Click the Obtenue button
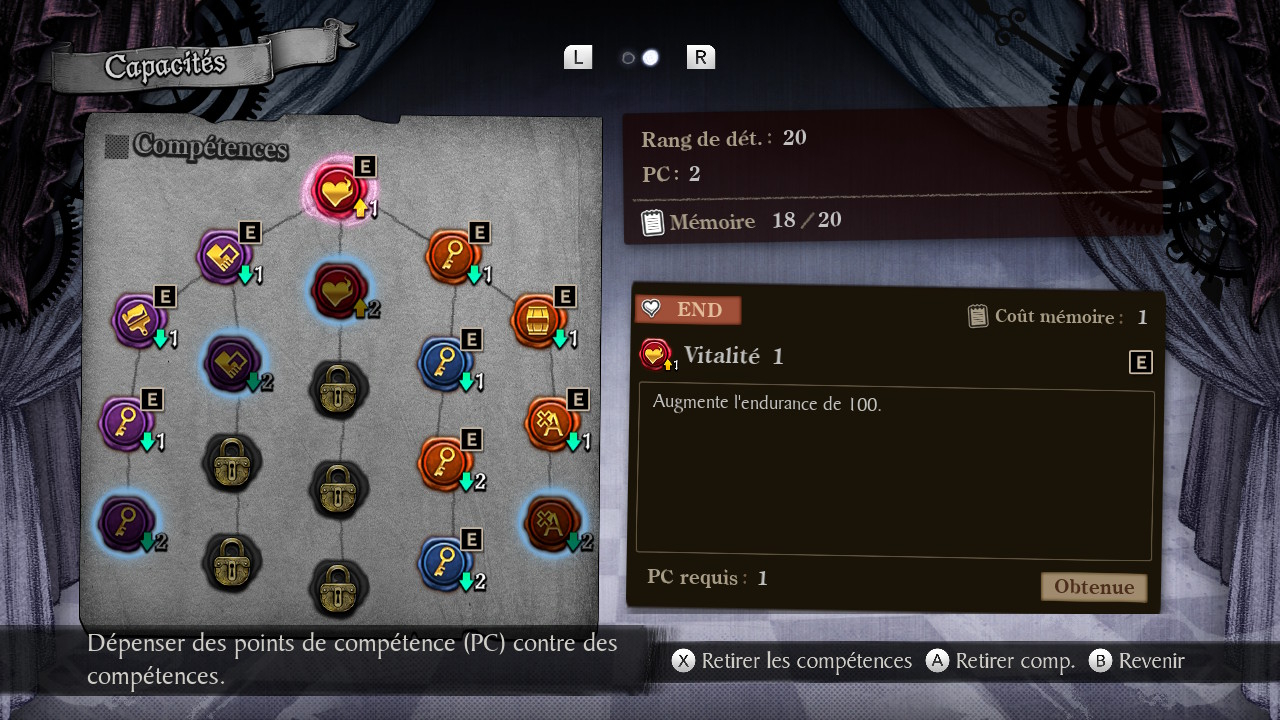The height and width of the screenshot is (720, 1280). [x=1094, y=587]
